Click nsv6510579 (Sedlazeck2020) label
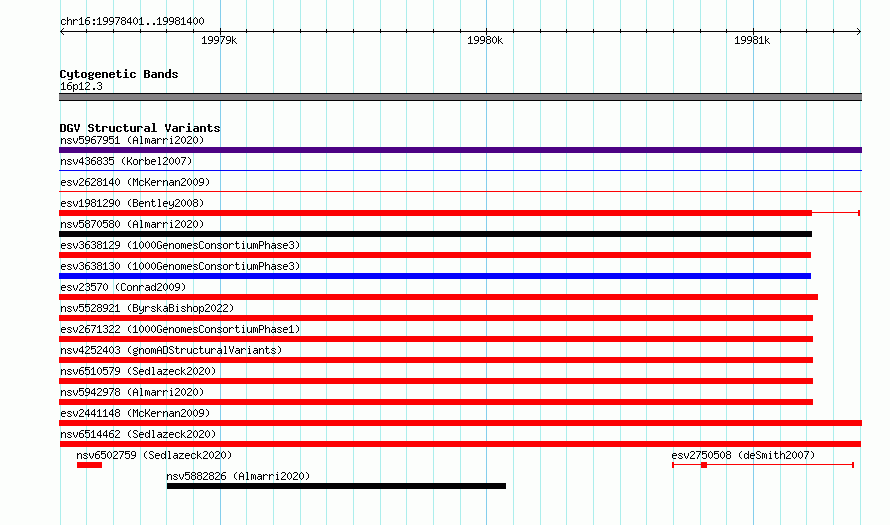 coord(138,371)
